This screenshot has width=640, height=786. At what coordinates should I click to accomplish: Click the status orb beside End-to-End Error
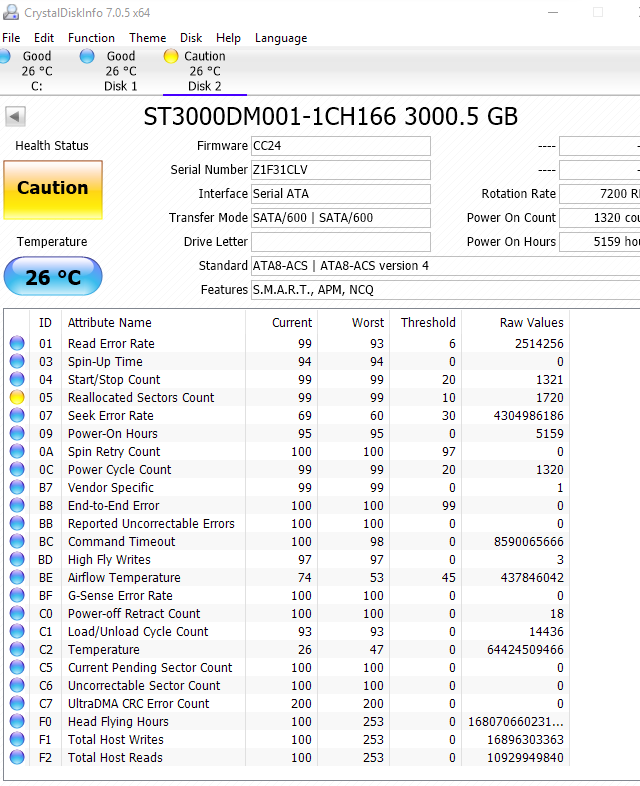pyautogui.click(x=17, y=505)
